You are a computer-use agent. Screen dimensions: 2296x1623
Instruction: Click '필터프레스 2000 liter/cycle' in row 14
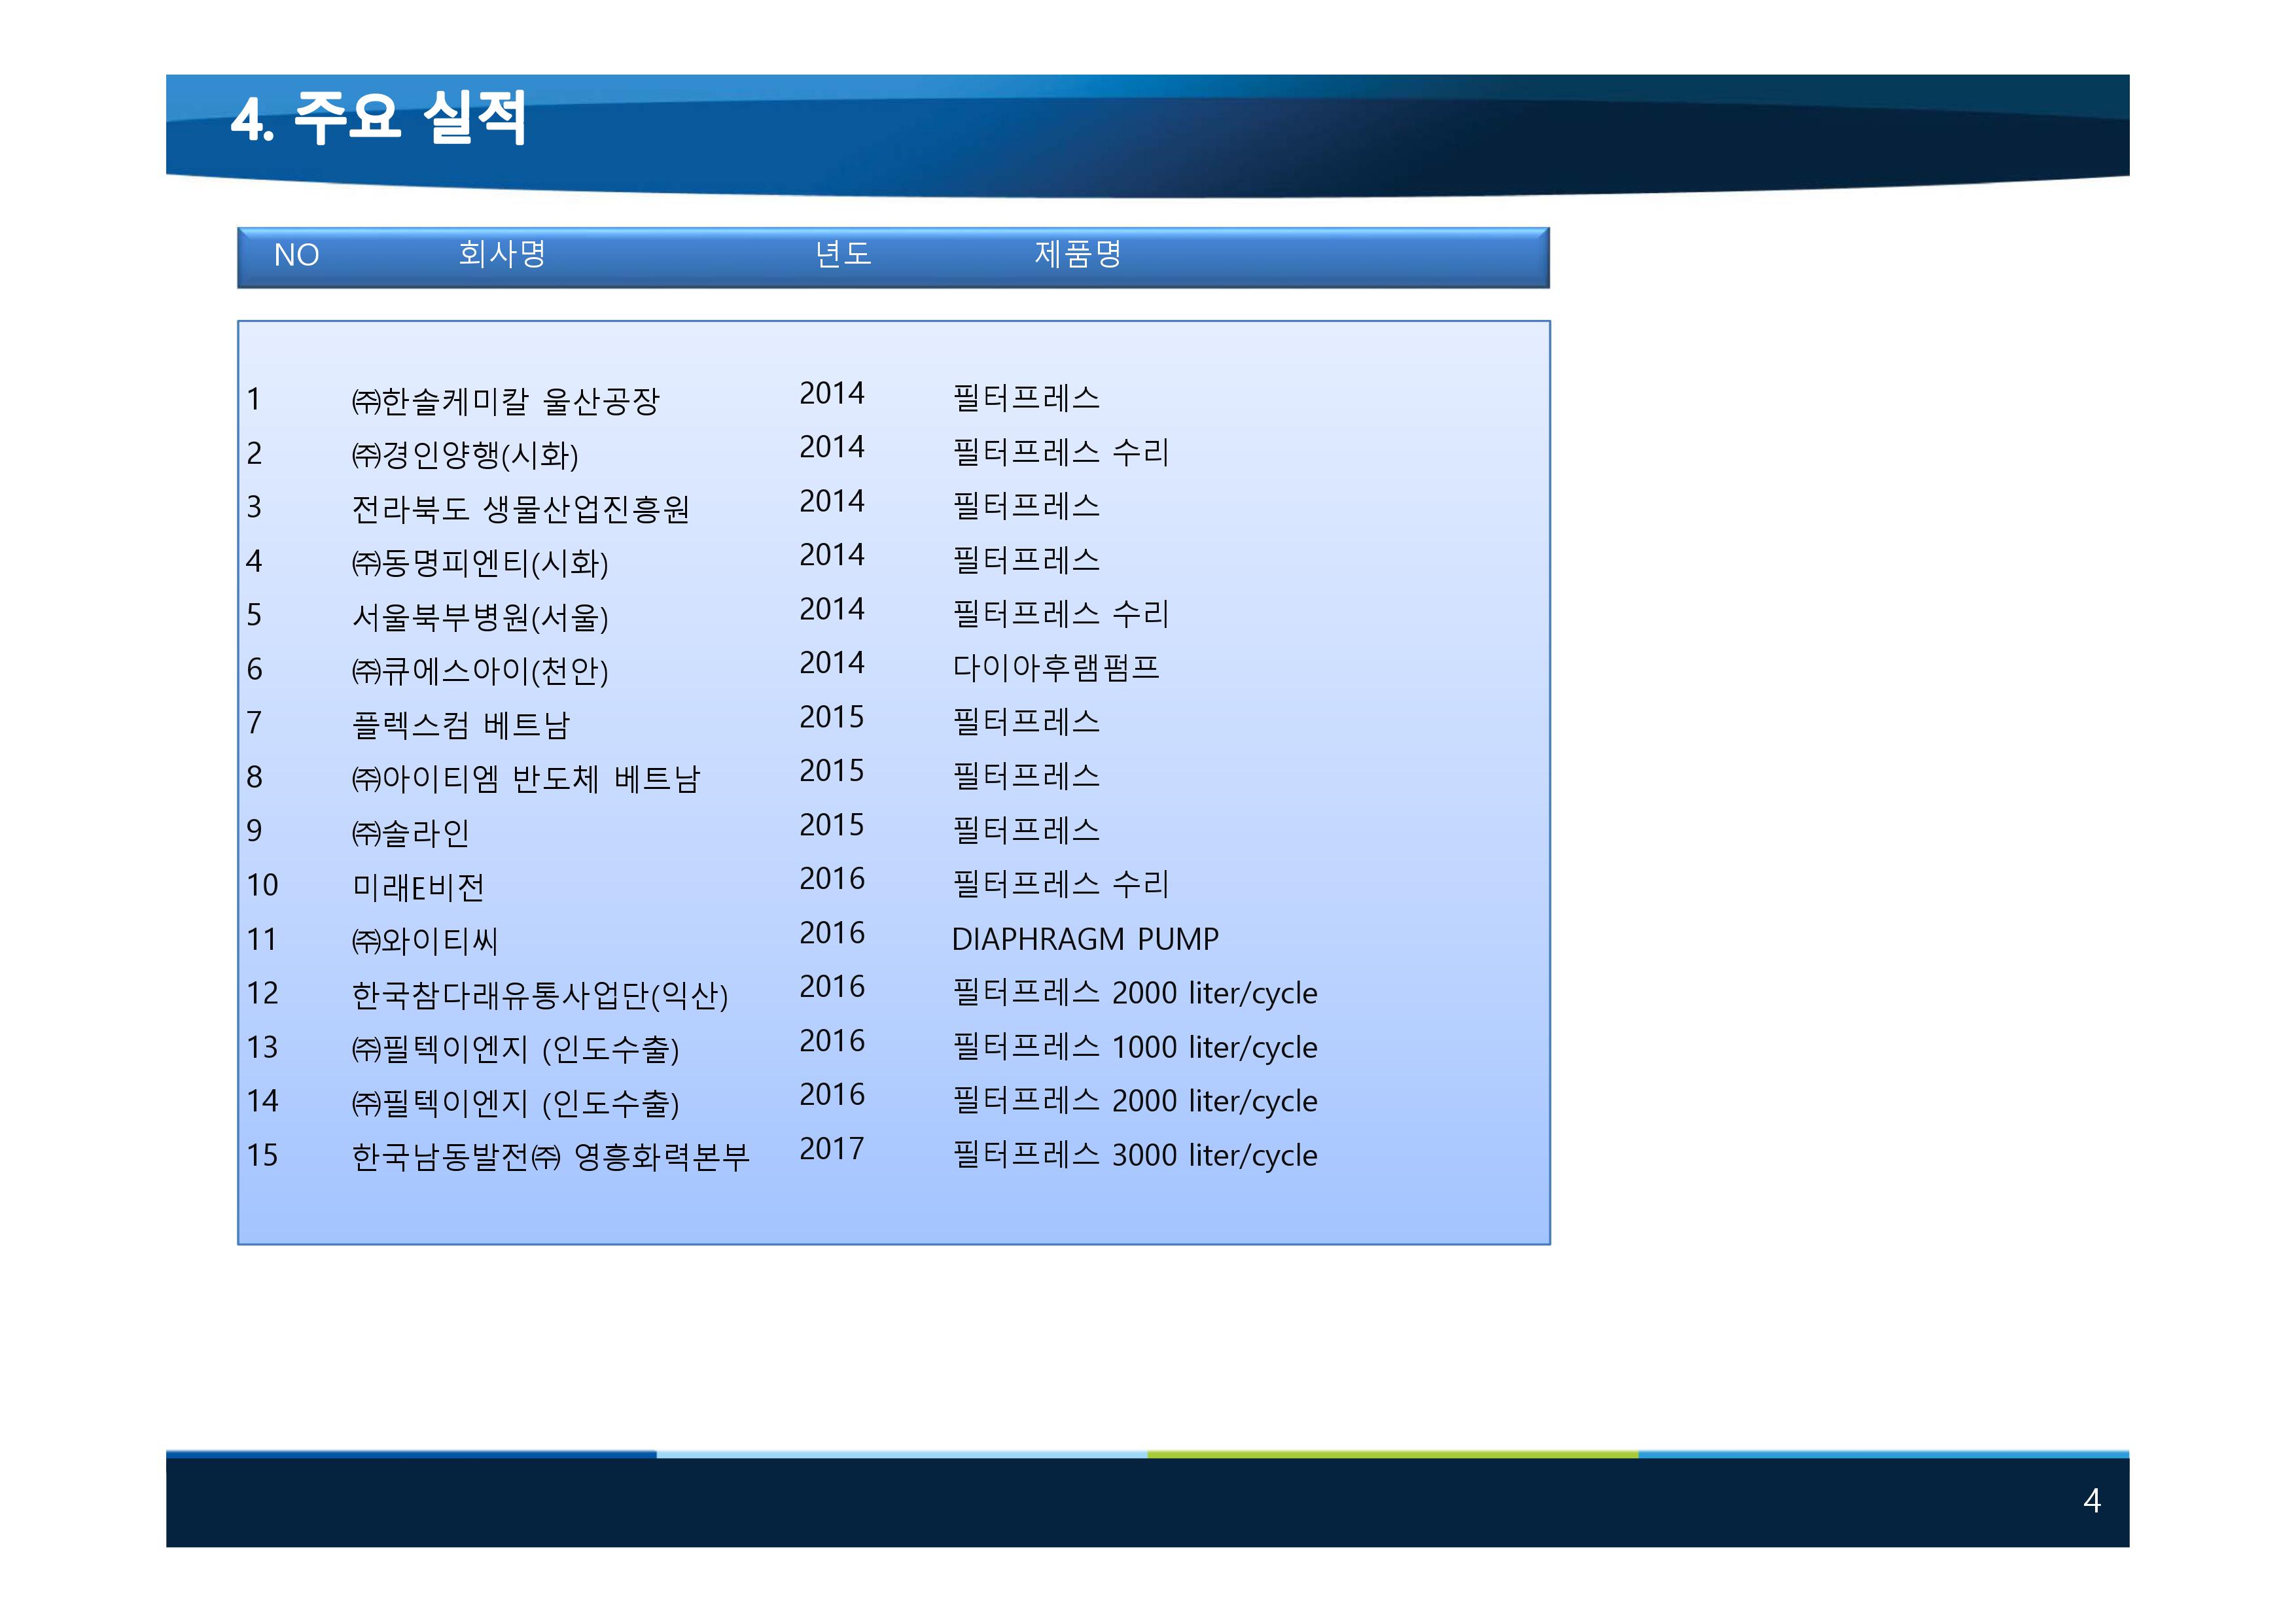click(1134, 1101)
